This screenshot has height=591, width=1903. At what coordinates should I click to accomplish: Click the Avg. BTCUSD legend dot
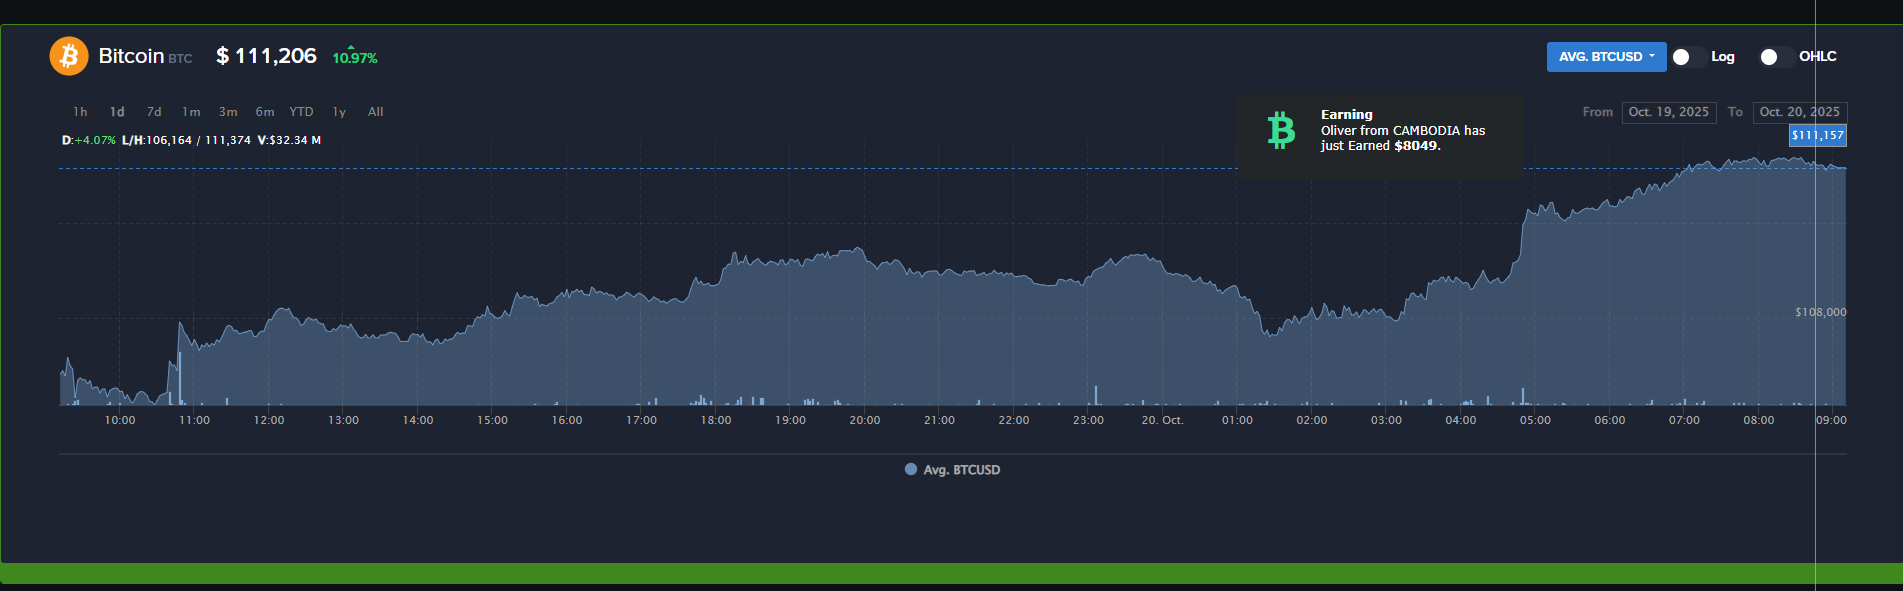coord(910,469)
